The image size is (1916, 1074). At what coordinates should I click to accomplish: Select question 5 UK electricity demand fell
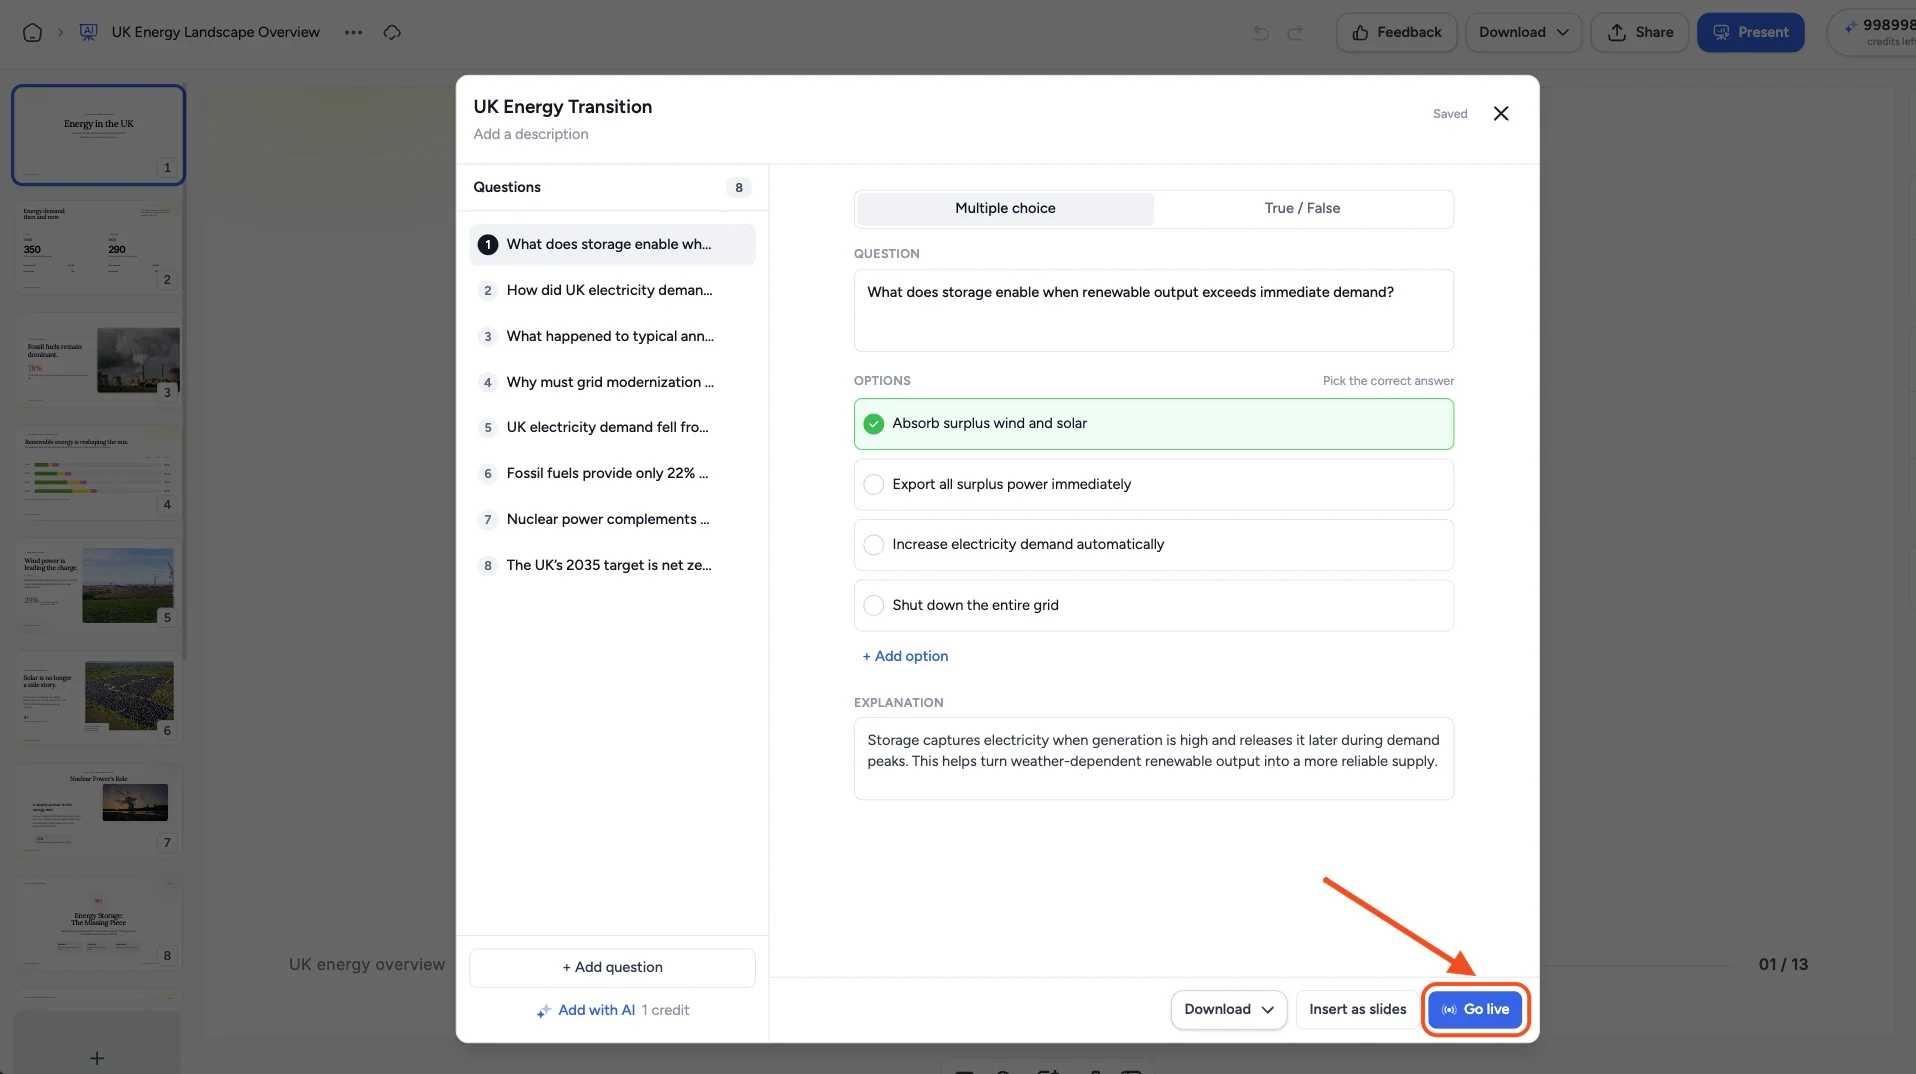coord(612,427)
